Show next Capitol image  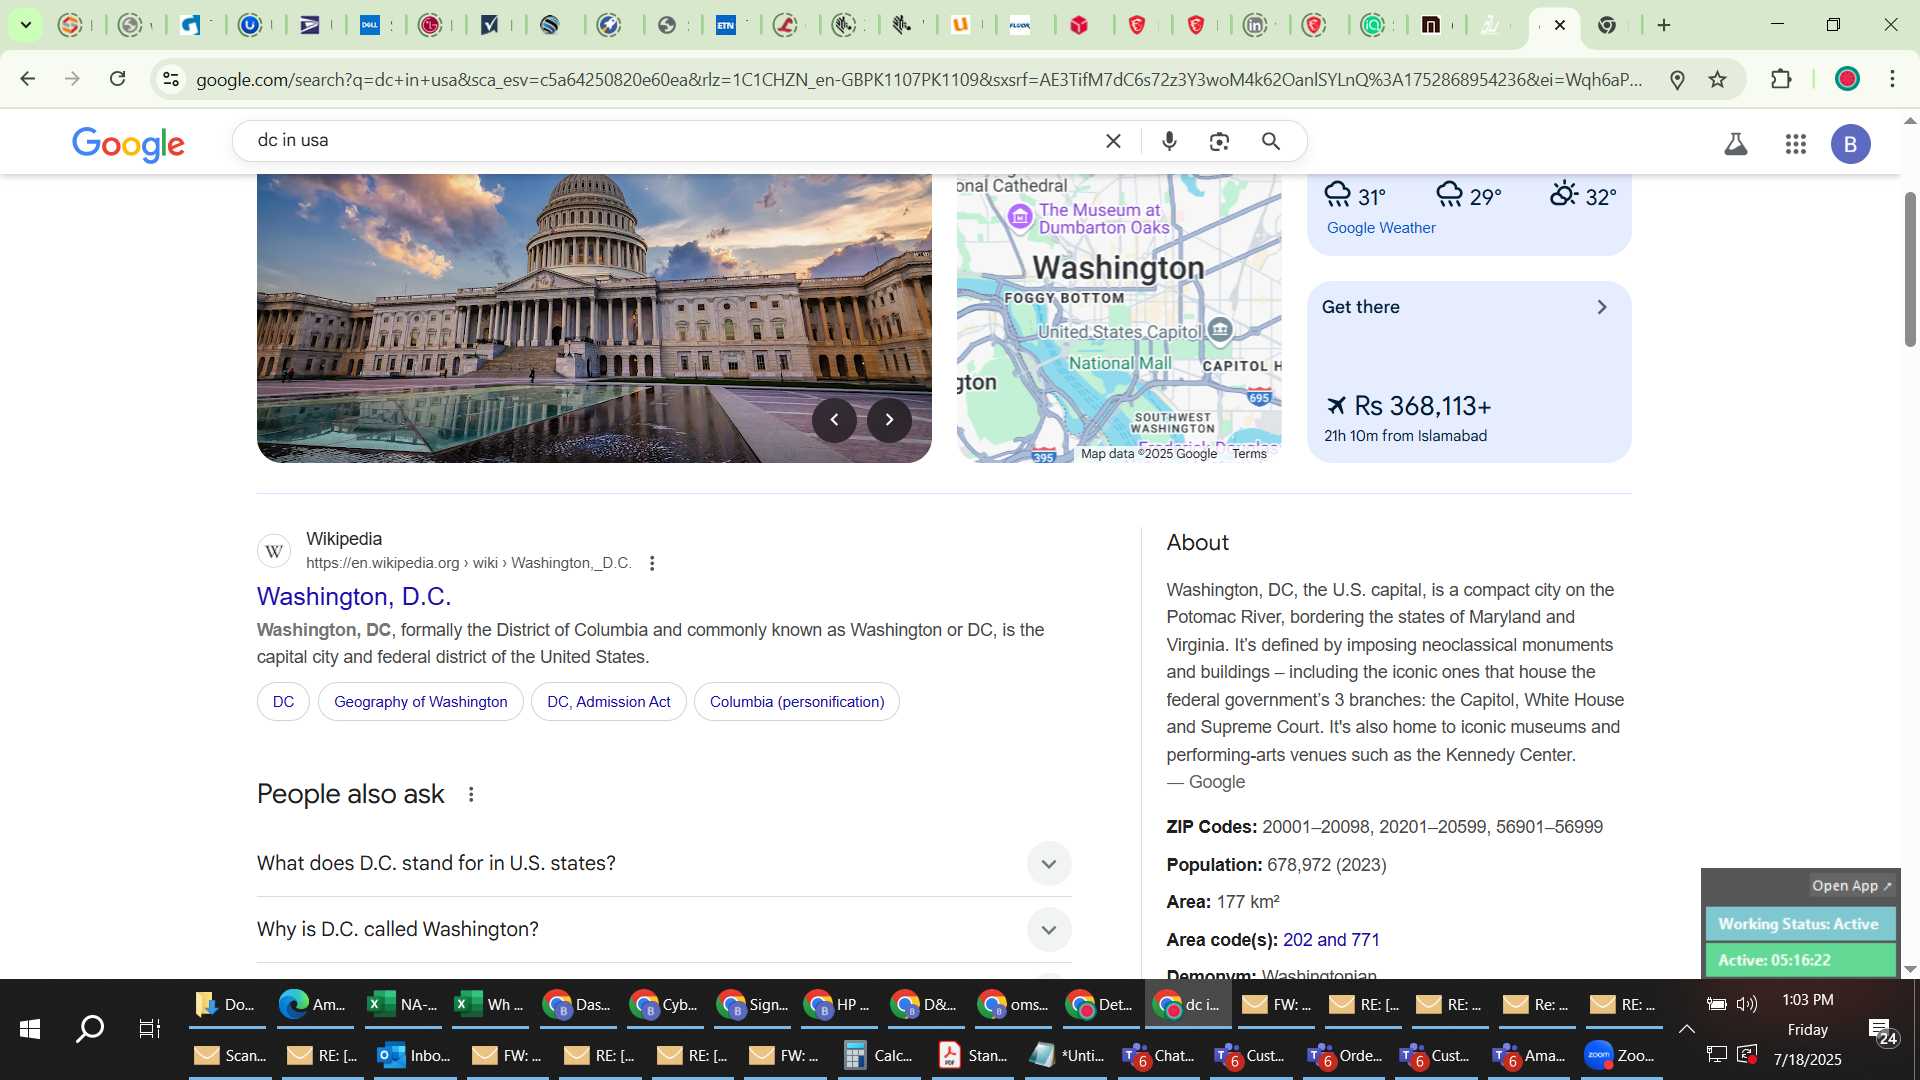tap(889, 420)
